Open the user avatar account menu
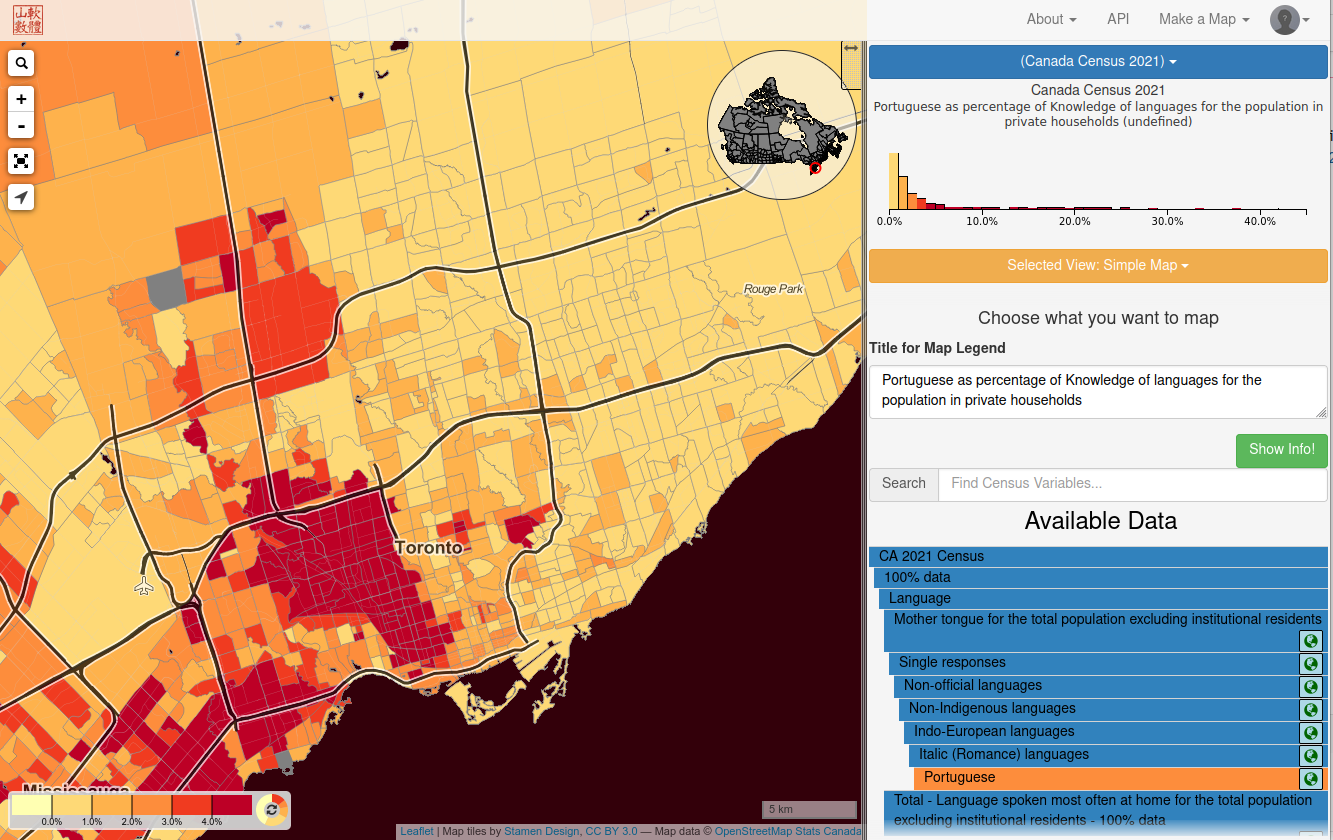 tap(1286, 19)
